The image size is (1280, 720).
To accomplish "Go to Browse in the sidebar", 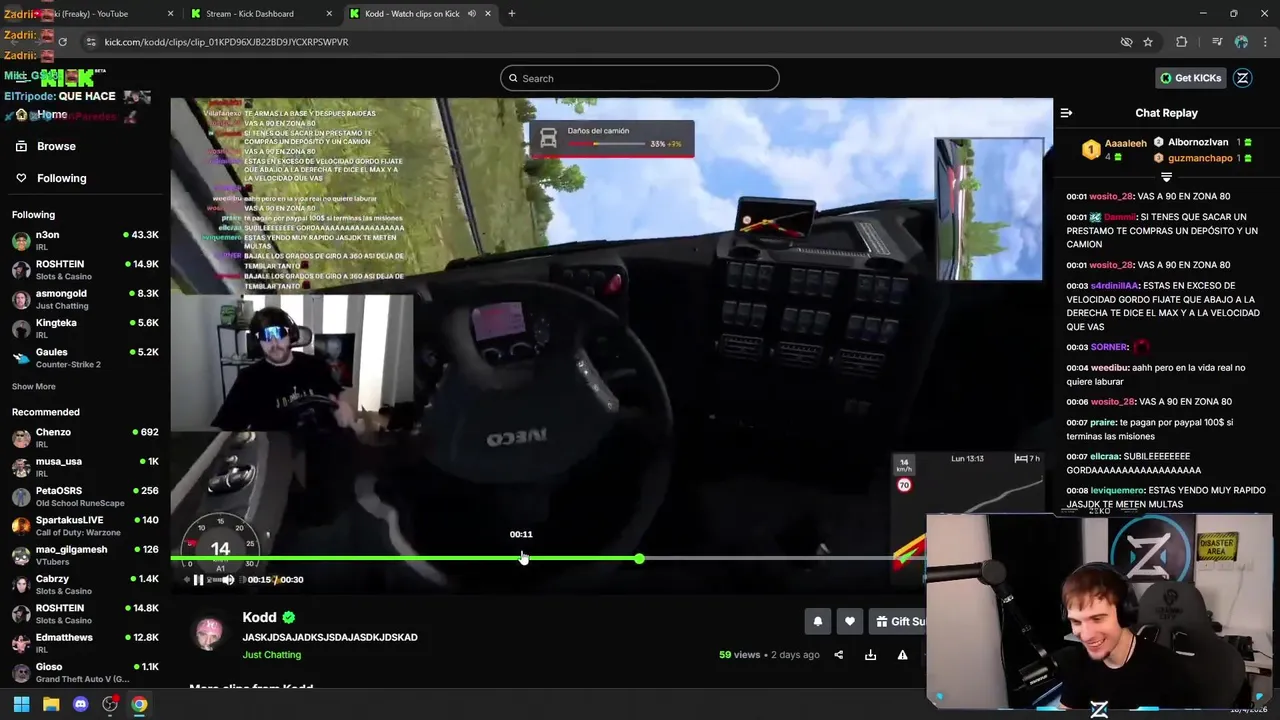I will (56, 146).
